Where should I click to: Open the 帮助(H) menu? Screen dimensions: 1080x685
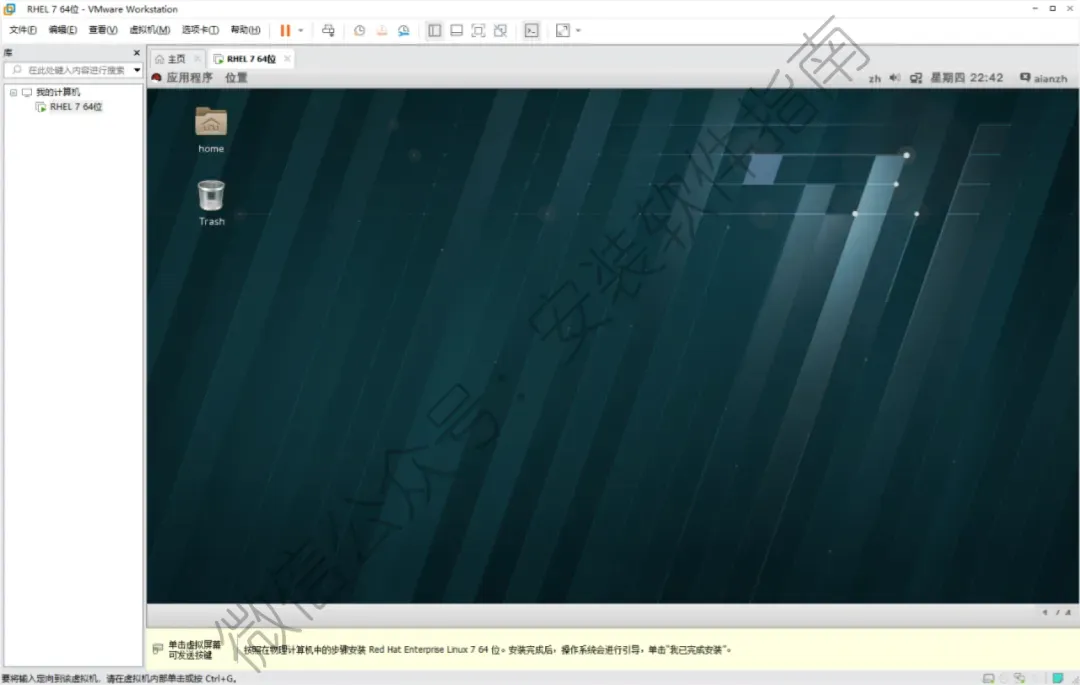245,30
